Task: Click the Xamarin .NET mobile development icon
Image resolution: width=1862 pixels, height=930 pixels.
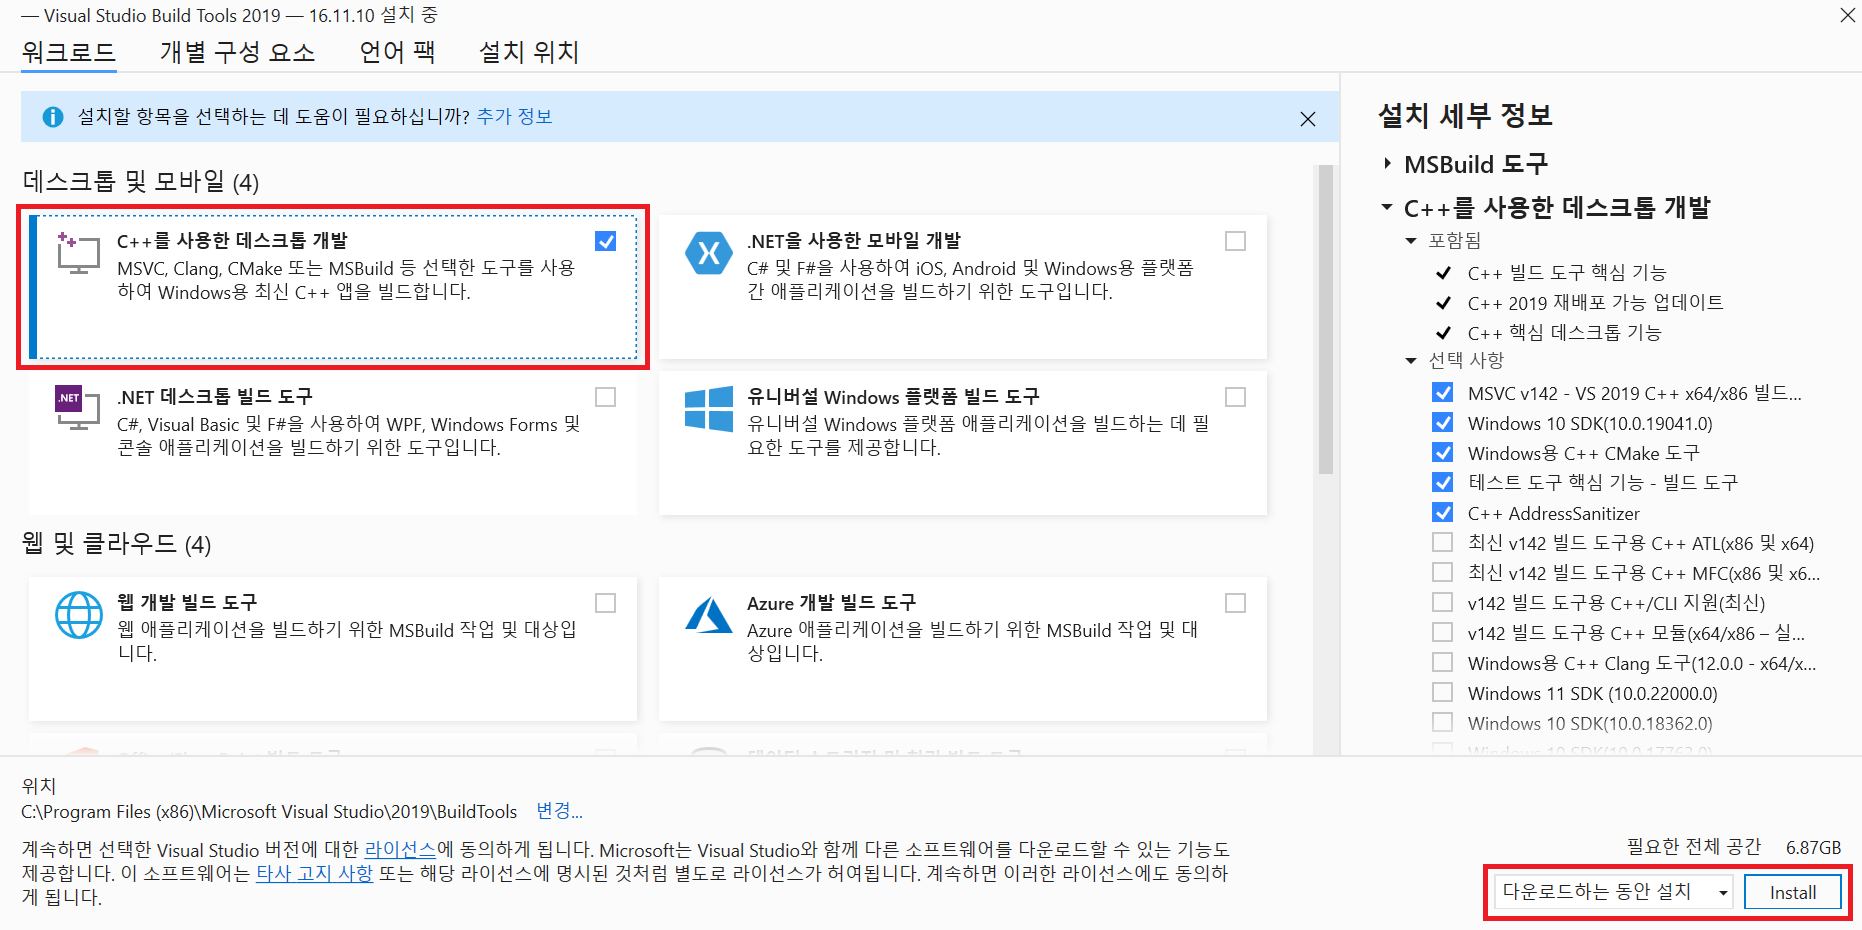Action: [709, 253]
